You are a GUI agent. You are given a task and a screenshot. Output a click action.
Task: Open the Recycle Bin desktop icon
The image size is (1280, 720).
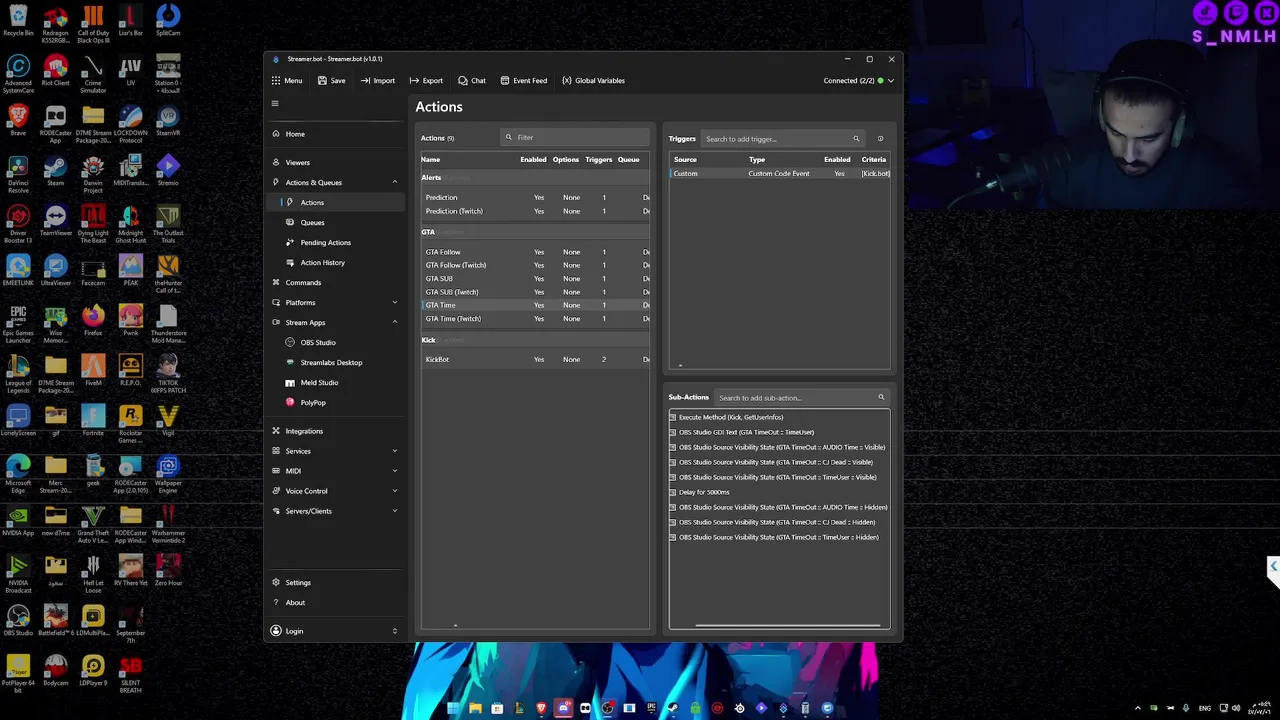tap(18, 20)
